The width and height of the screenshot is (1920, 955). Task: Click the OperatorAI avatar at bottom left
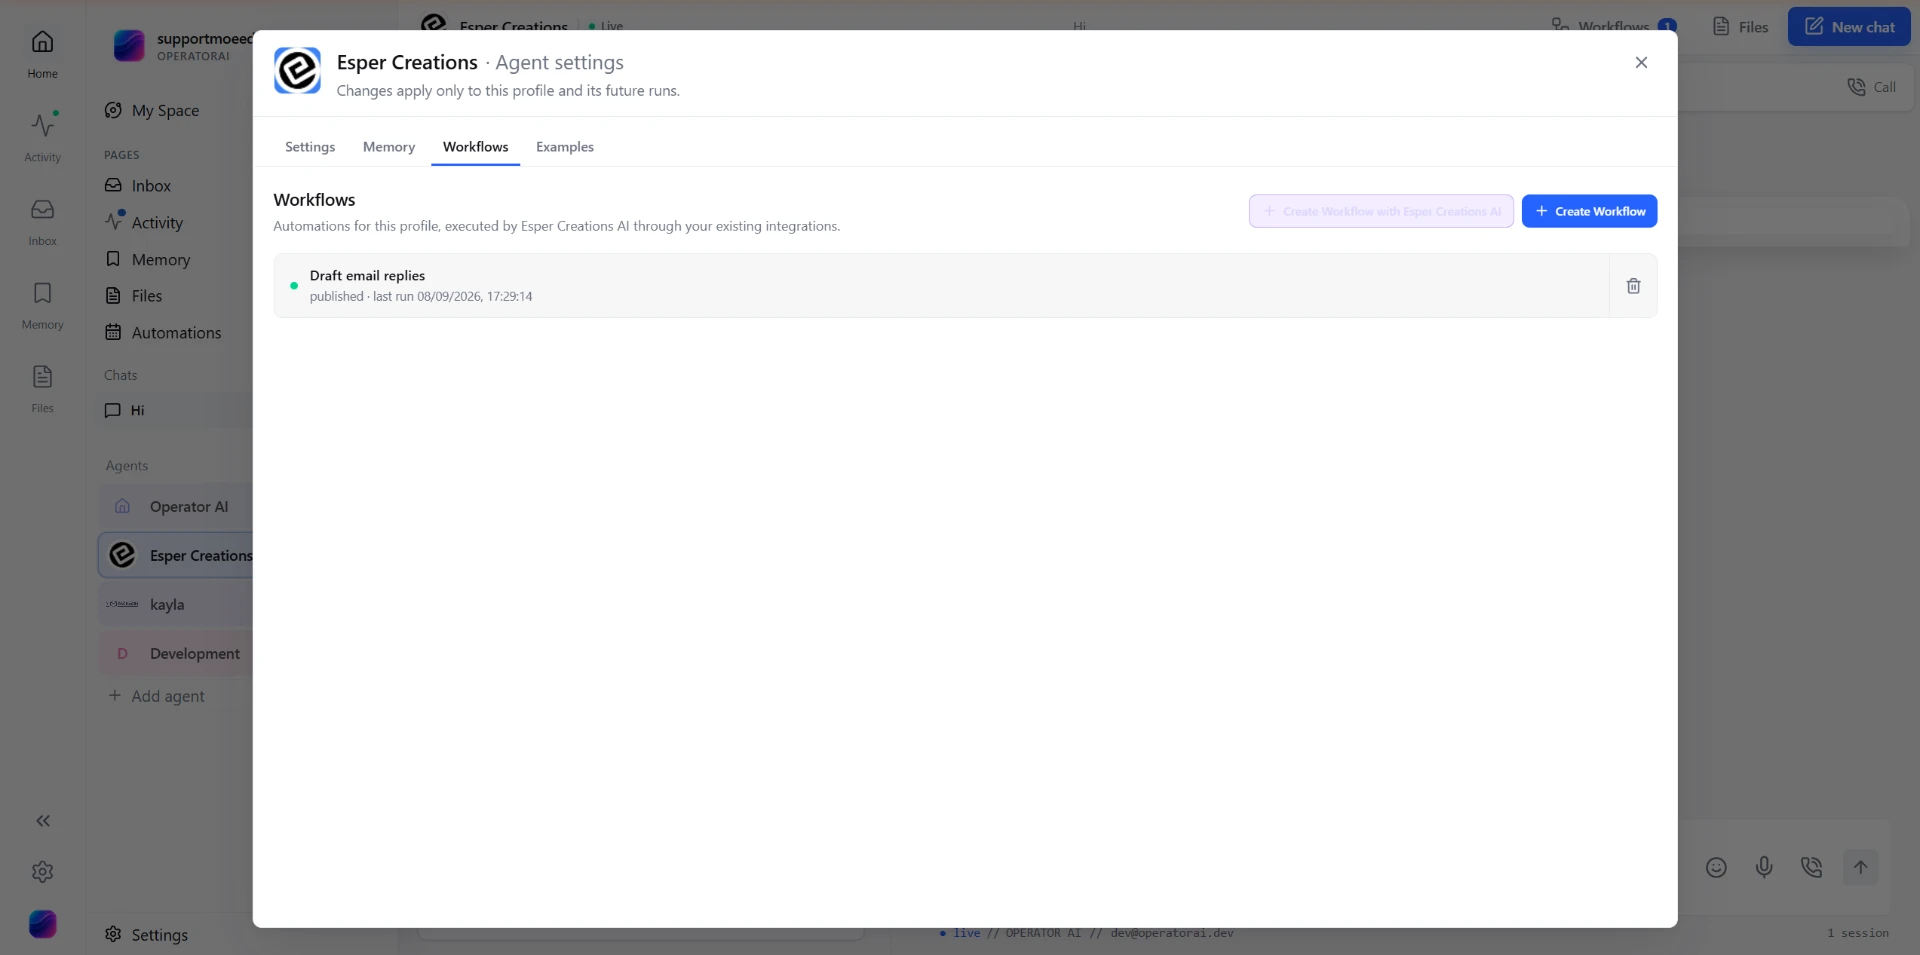[x=43, y=924]
